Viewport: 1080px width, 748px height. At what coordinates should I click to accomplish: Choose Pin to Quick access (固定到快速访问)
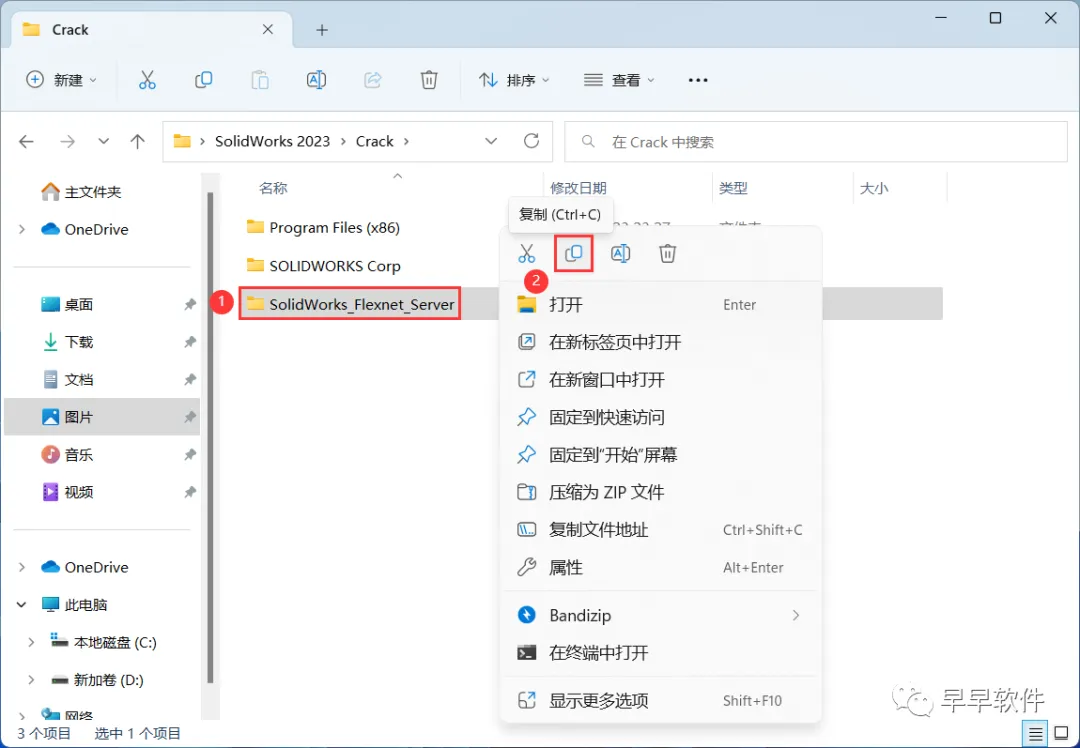tap(661, 417)
